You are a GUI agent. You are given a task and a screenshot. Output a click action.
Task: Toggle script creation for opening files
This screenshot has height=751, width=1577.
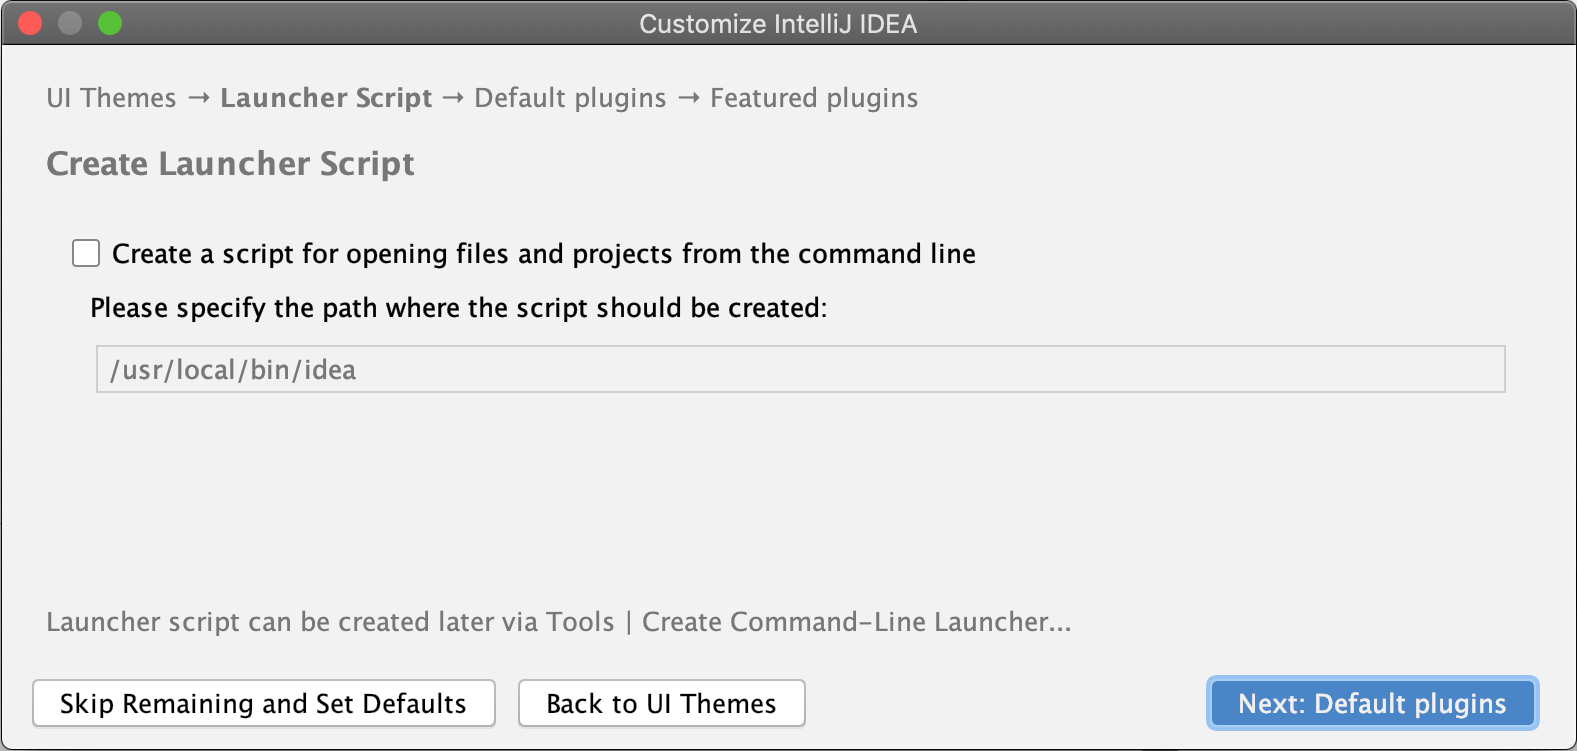tap(86, 254)
